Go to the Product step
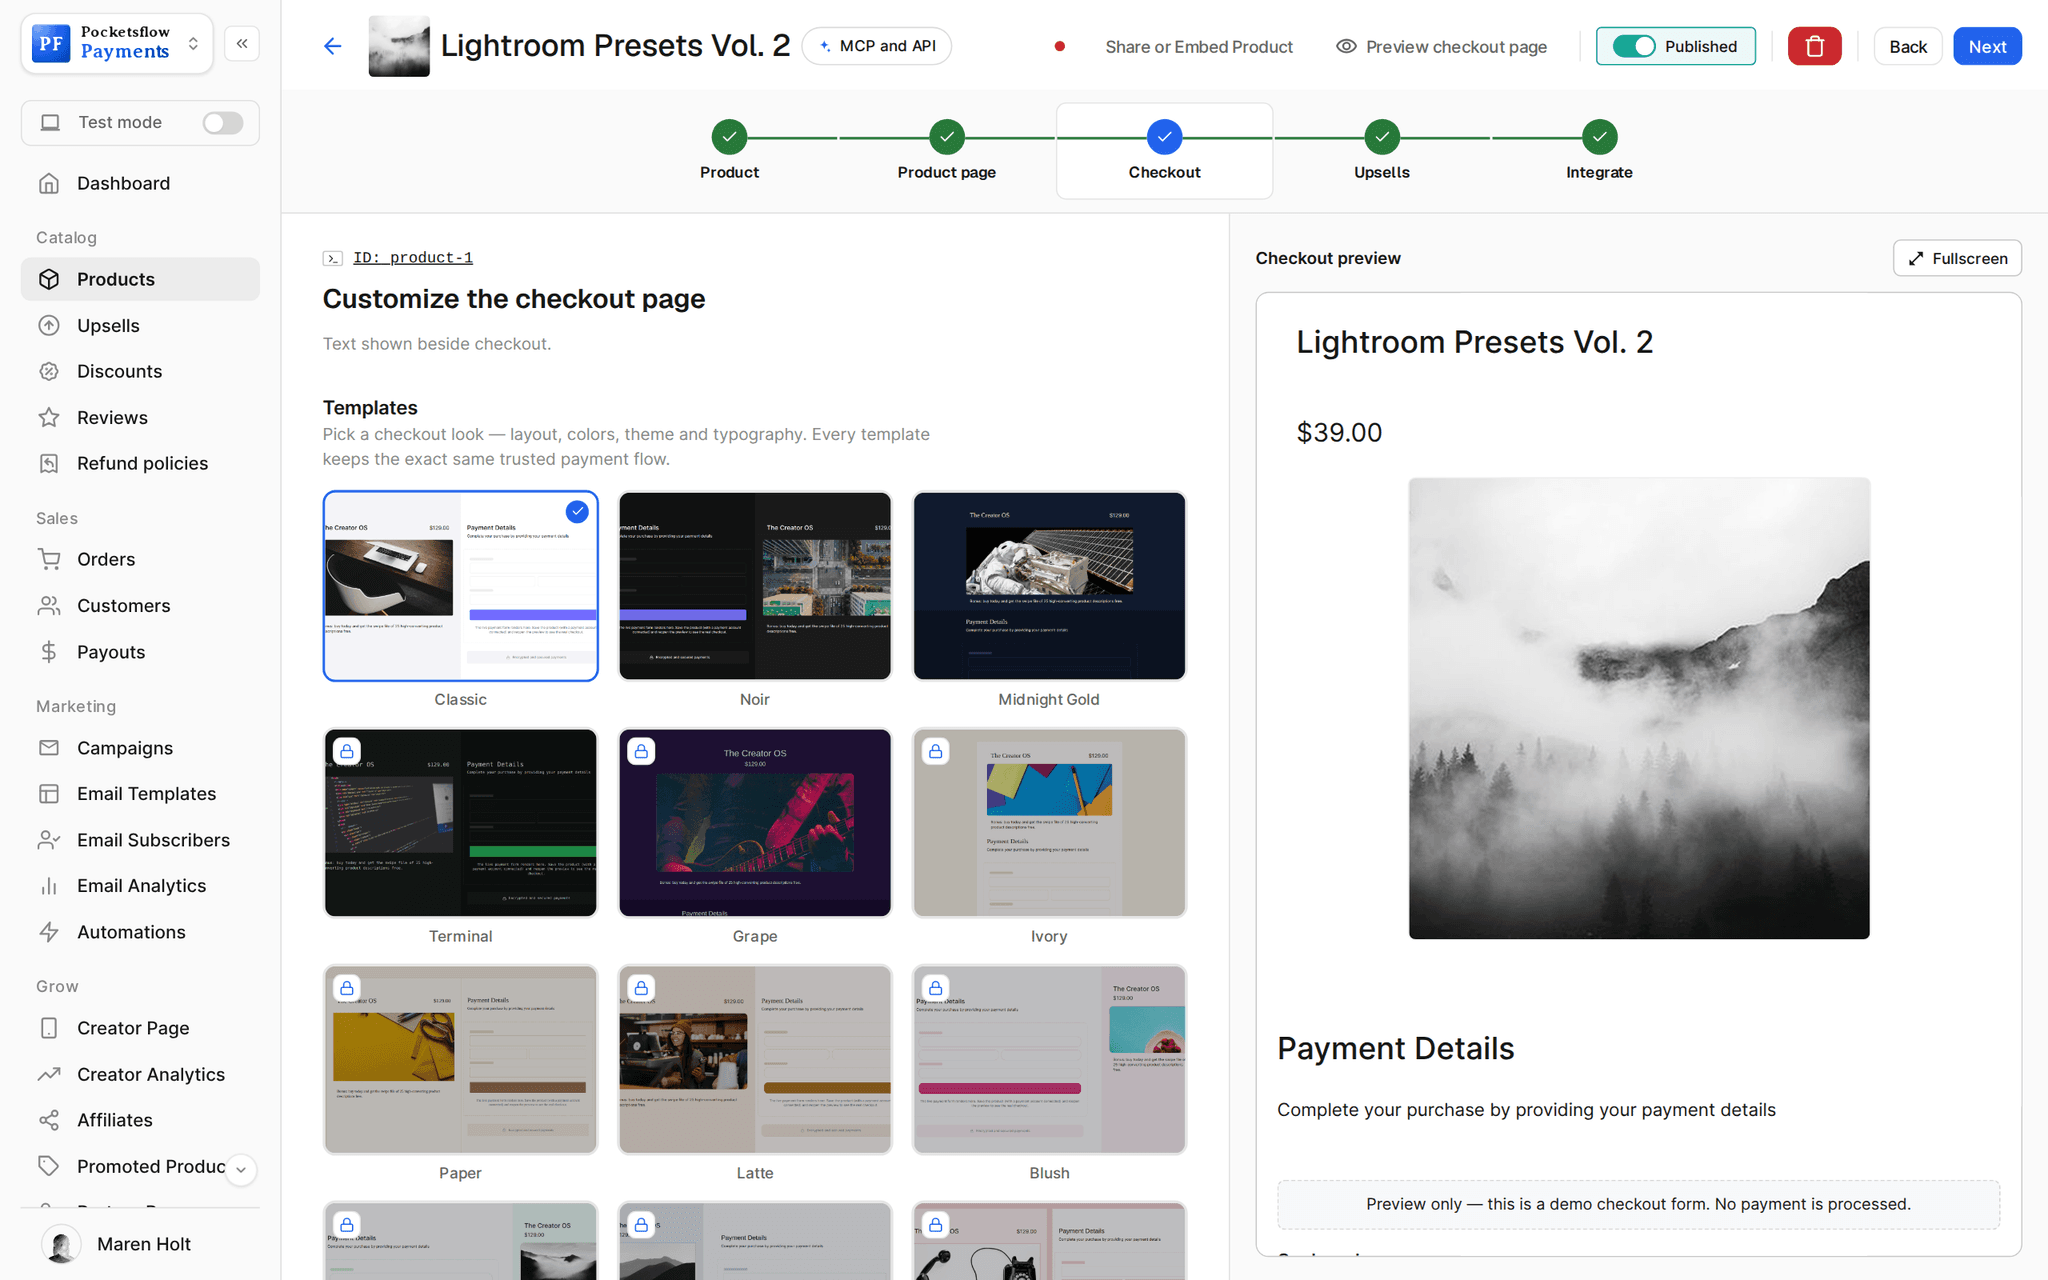Viewport: 2048px width, 1280px height. click(x=729, y=151)
